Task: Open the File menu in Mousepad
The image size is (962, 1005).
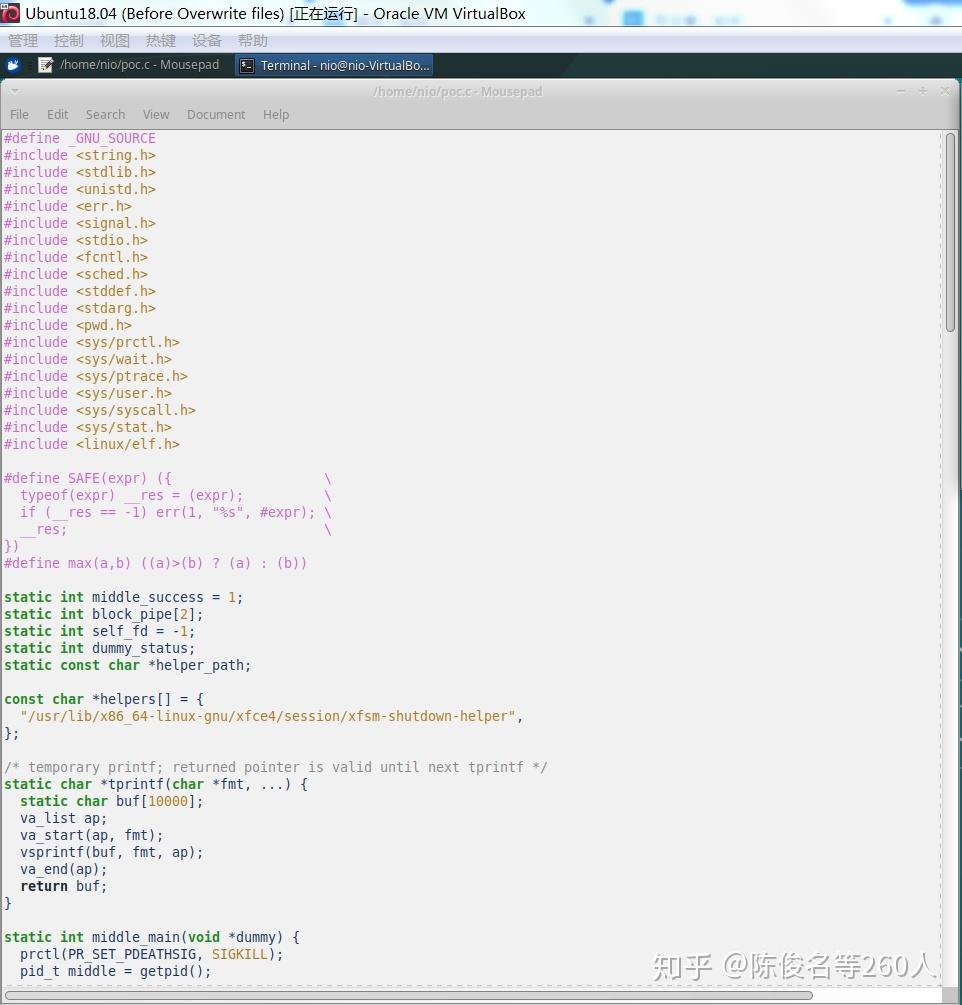Action: coord(19,115)
